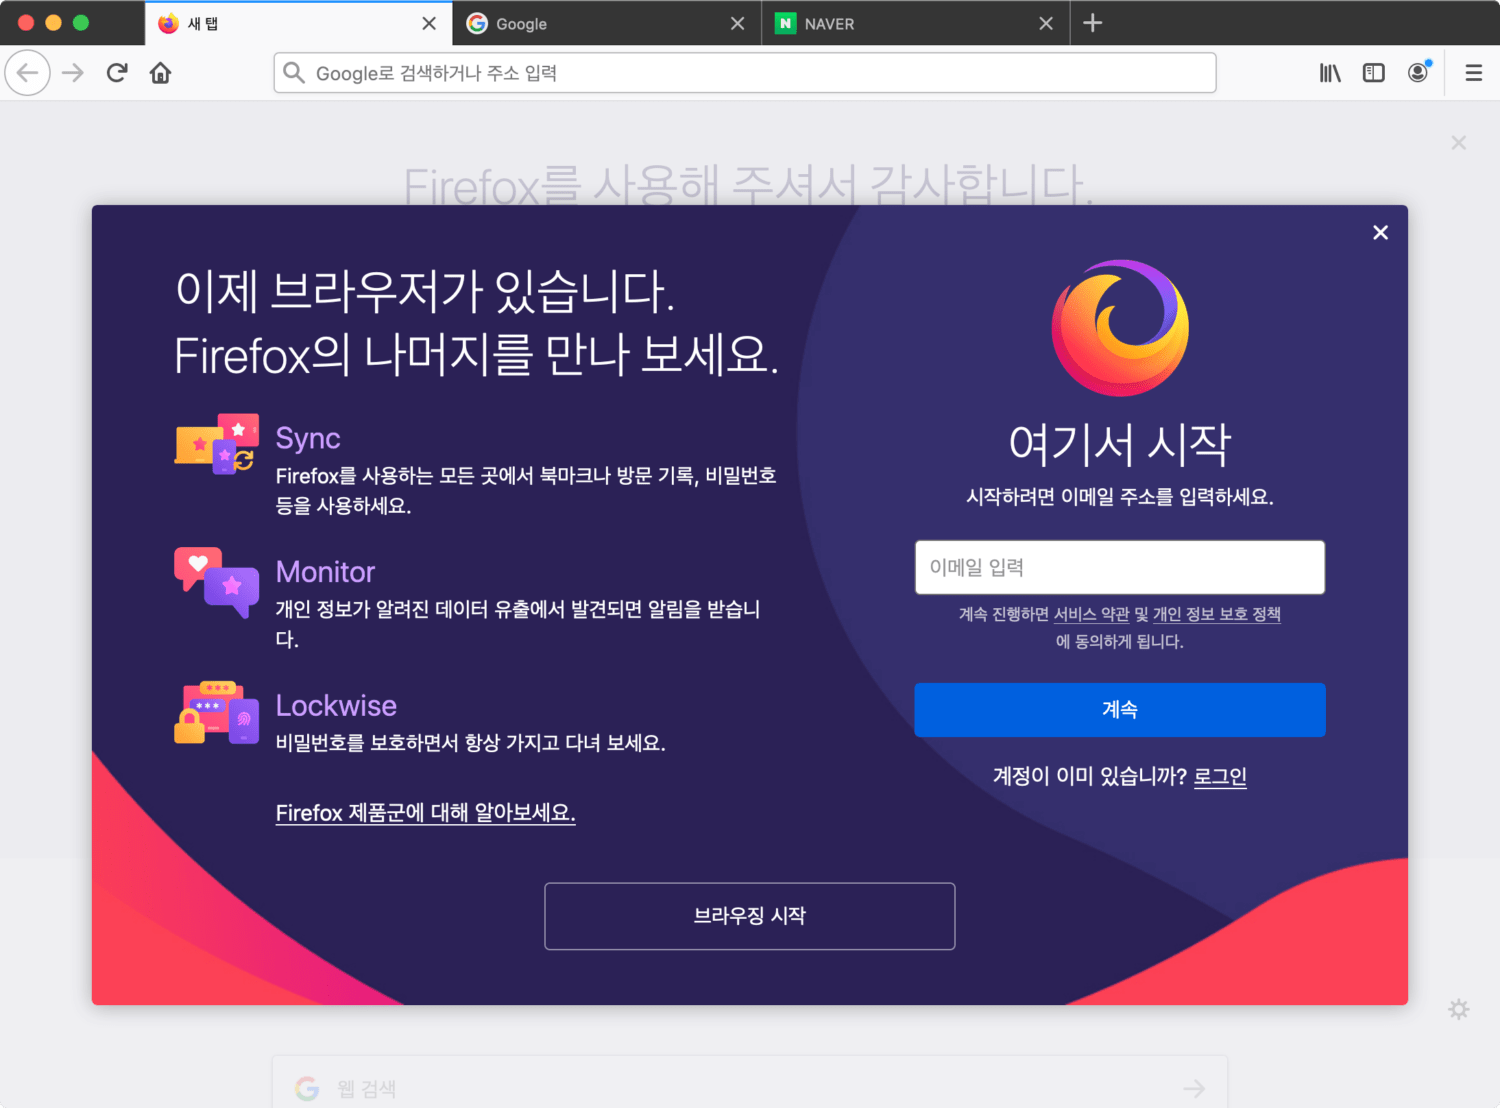This screenshot has width=1500, height=1108.
Task: Close the NAVER tab
Action: (1046, 23)
